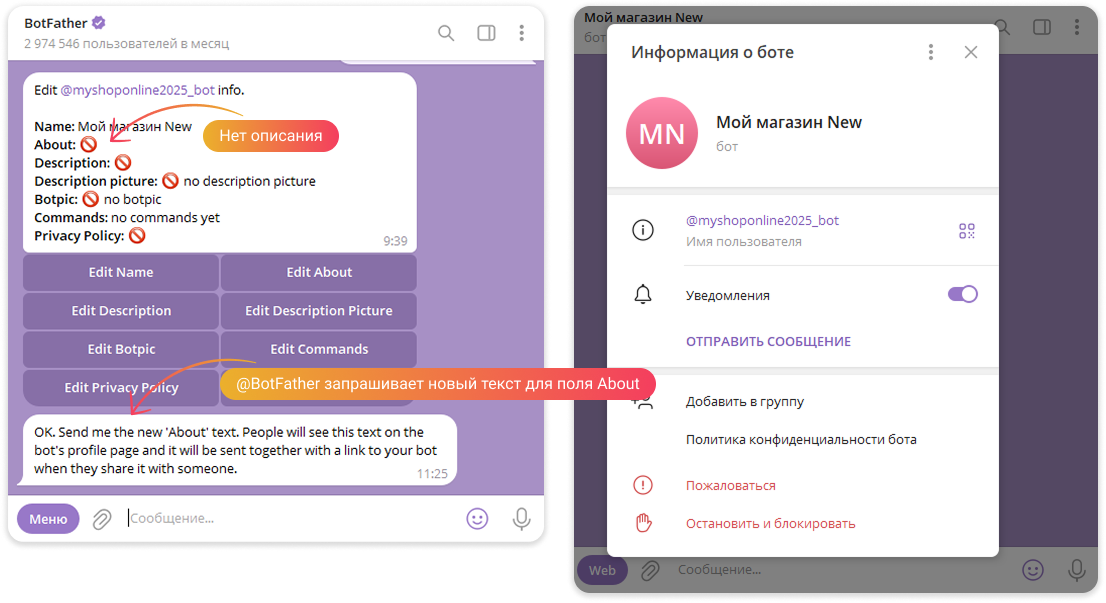The width and height of the screenshot is (1106, 603).
Task: Focus the Сообщение input in the BotFather chat
Action: pyautogui.click(x=289, y=519)
